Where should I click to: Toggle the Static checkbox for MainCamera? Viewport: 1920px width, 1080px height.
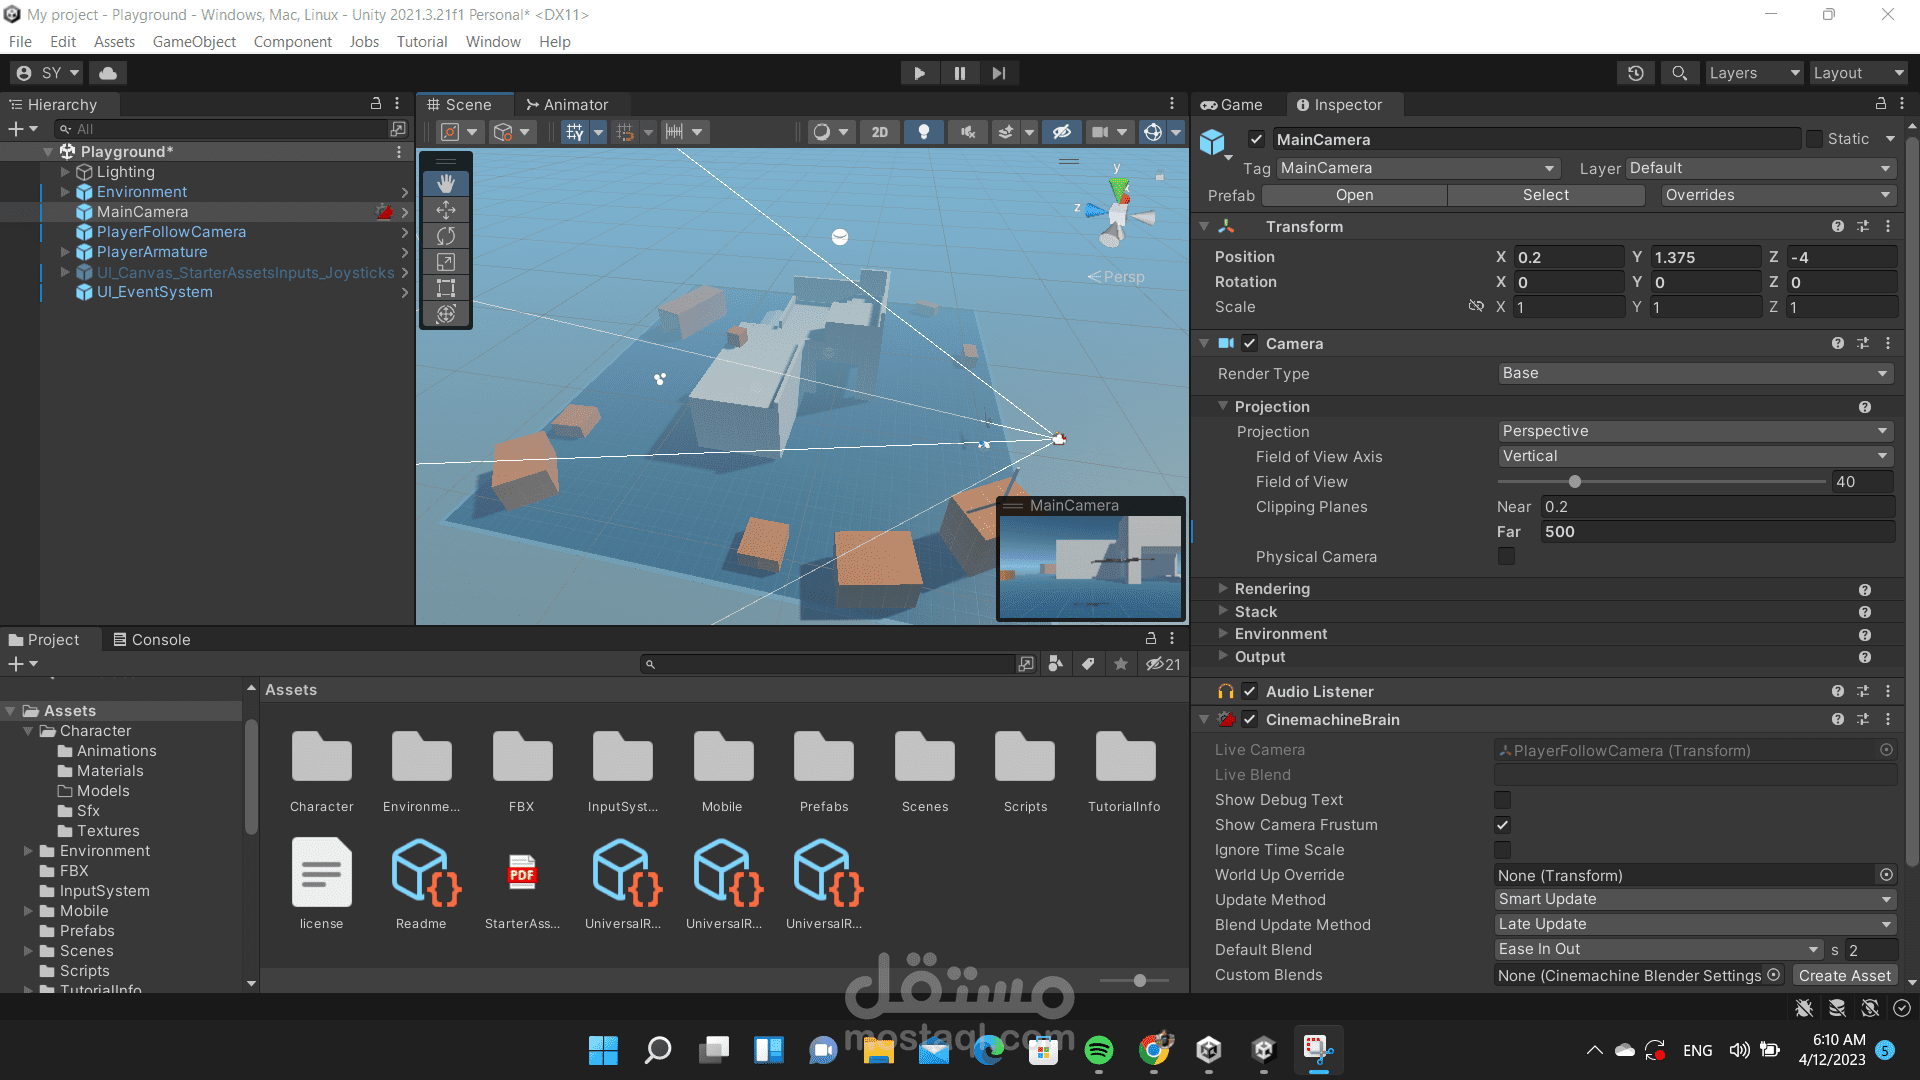click(1814, 139)
